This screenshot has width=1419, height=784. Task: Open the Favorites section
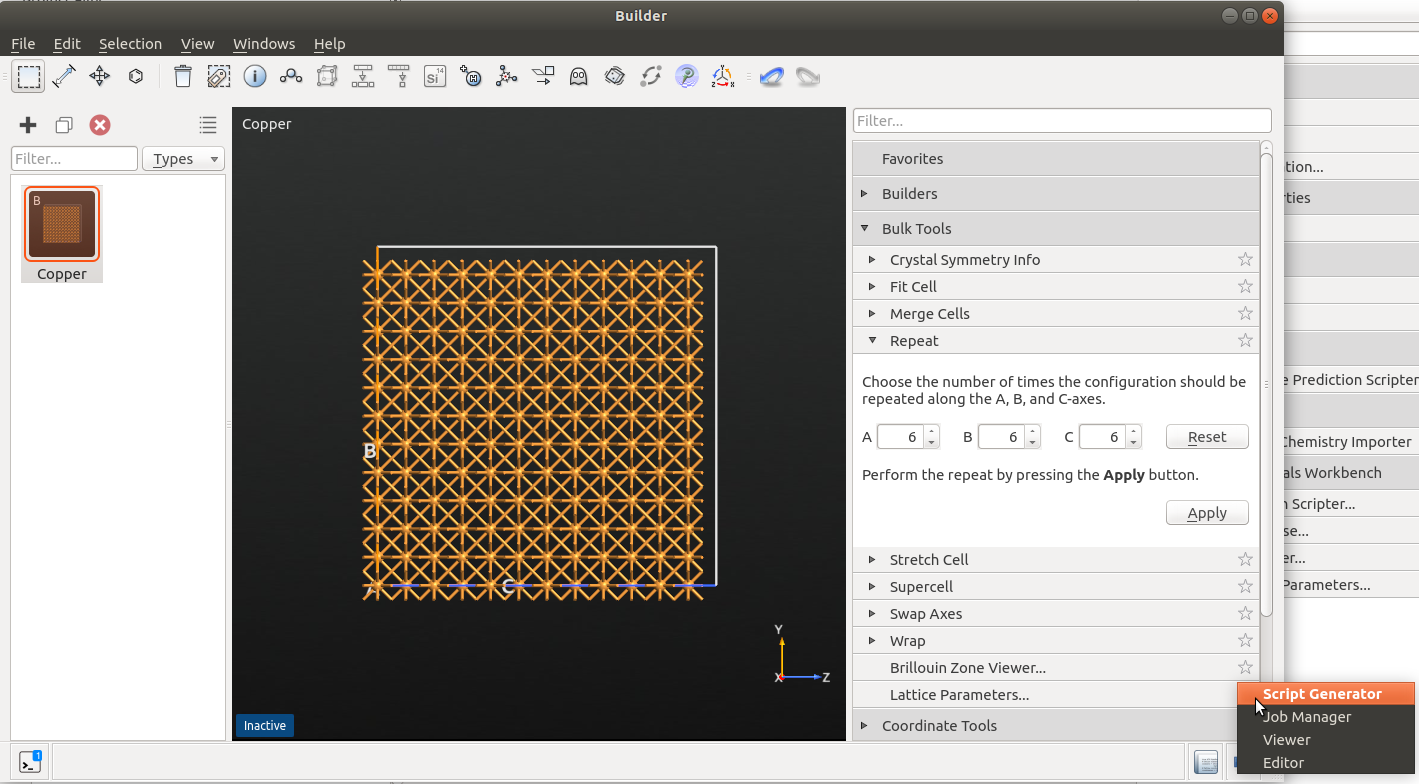pos(1055,159)
